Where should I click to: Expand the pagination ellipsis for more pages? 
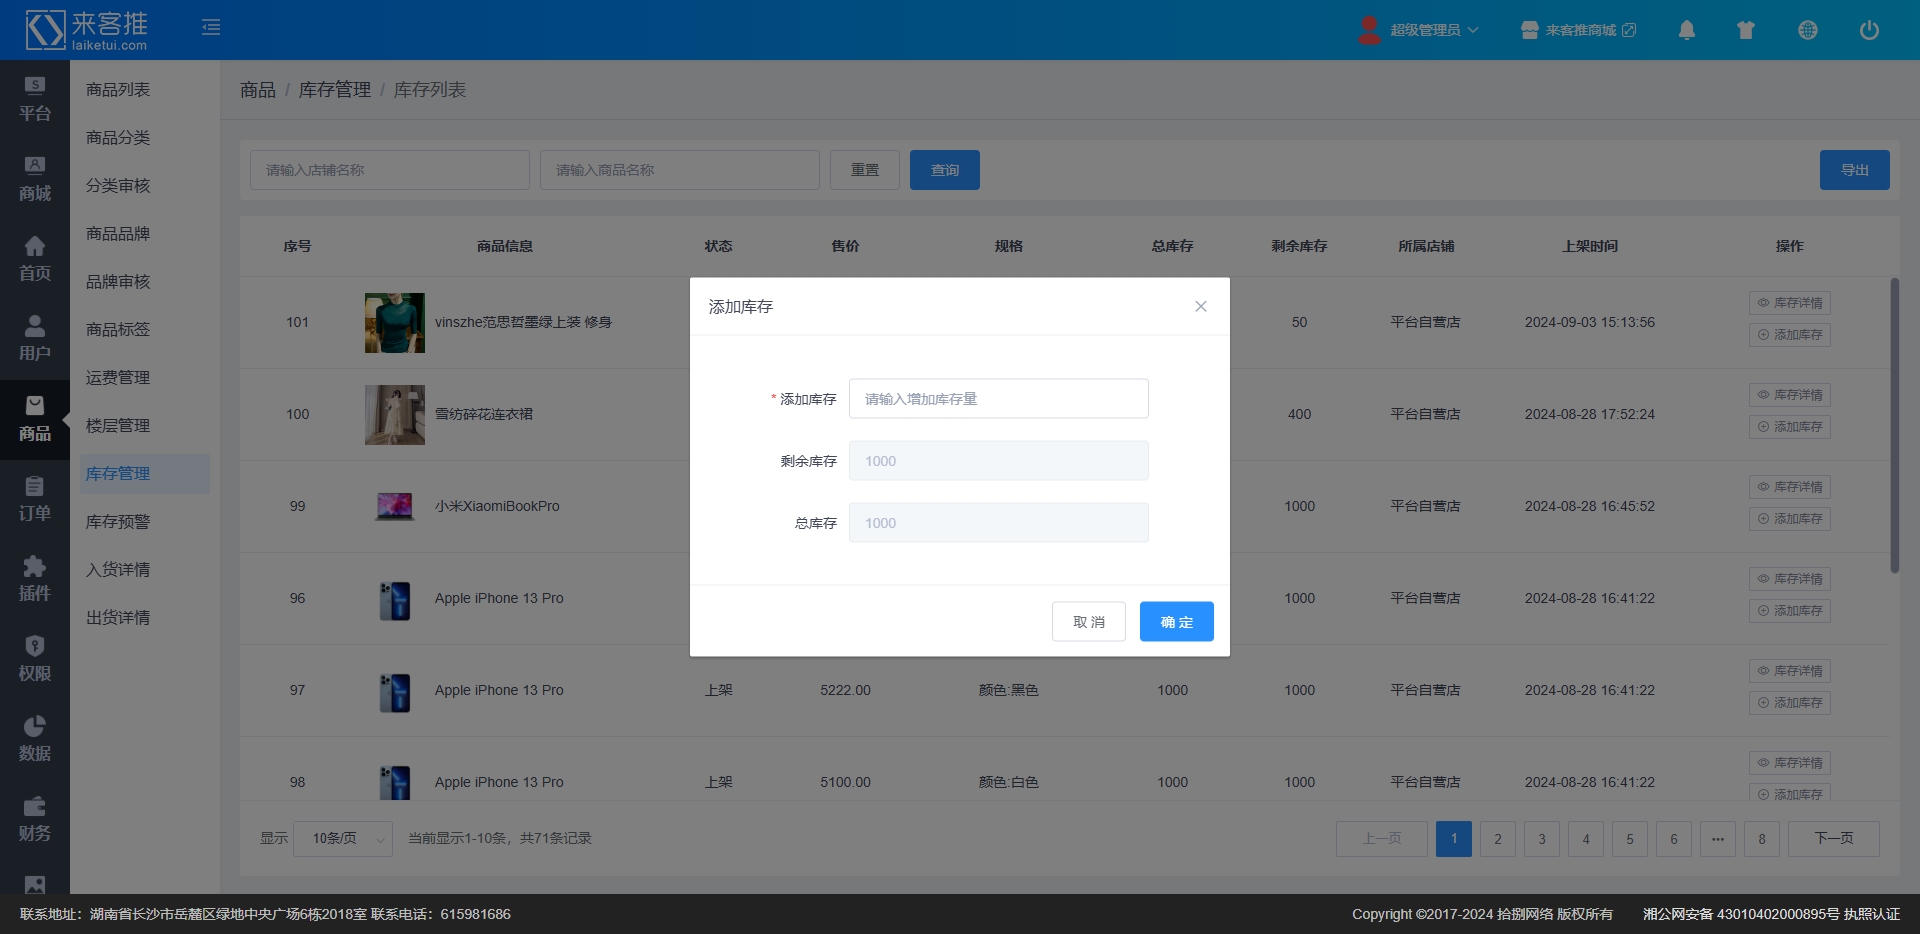click(x=1717, y=839)
